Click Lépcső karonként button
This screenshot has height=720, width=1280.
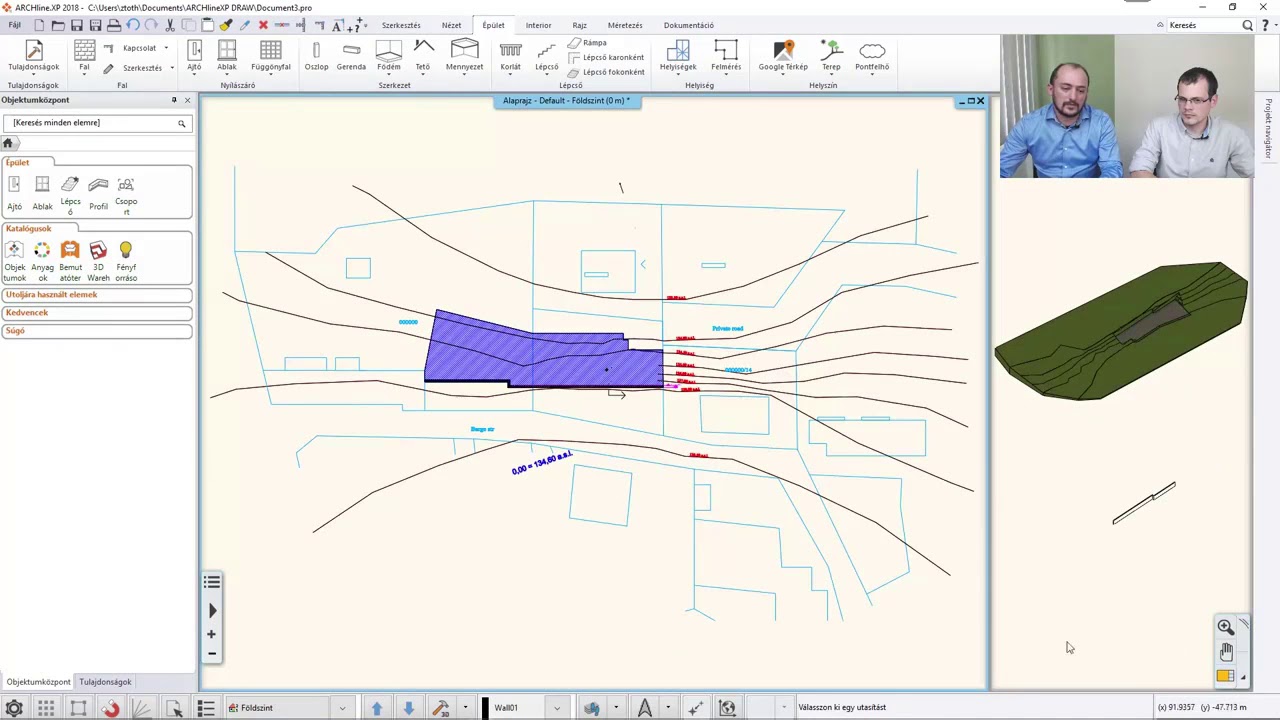point(606,57)
